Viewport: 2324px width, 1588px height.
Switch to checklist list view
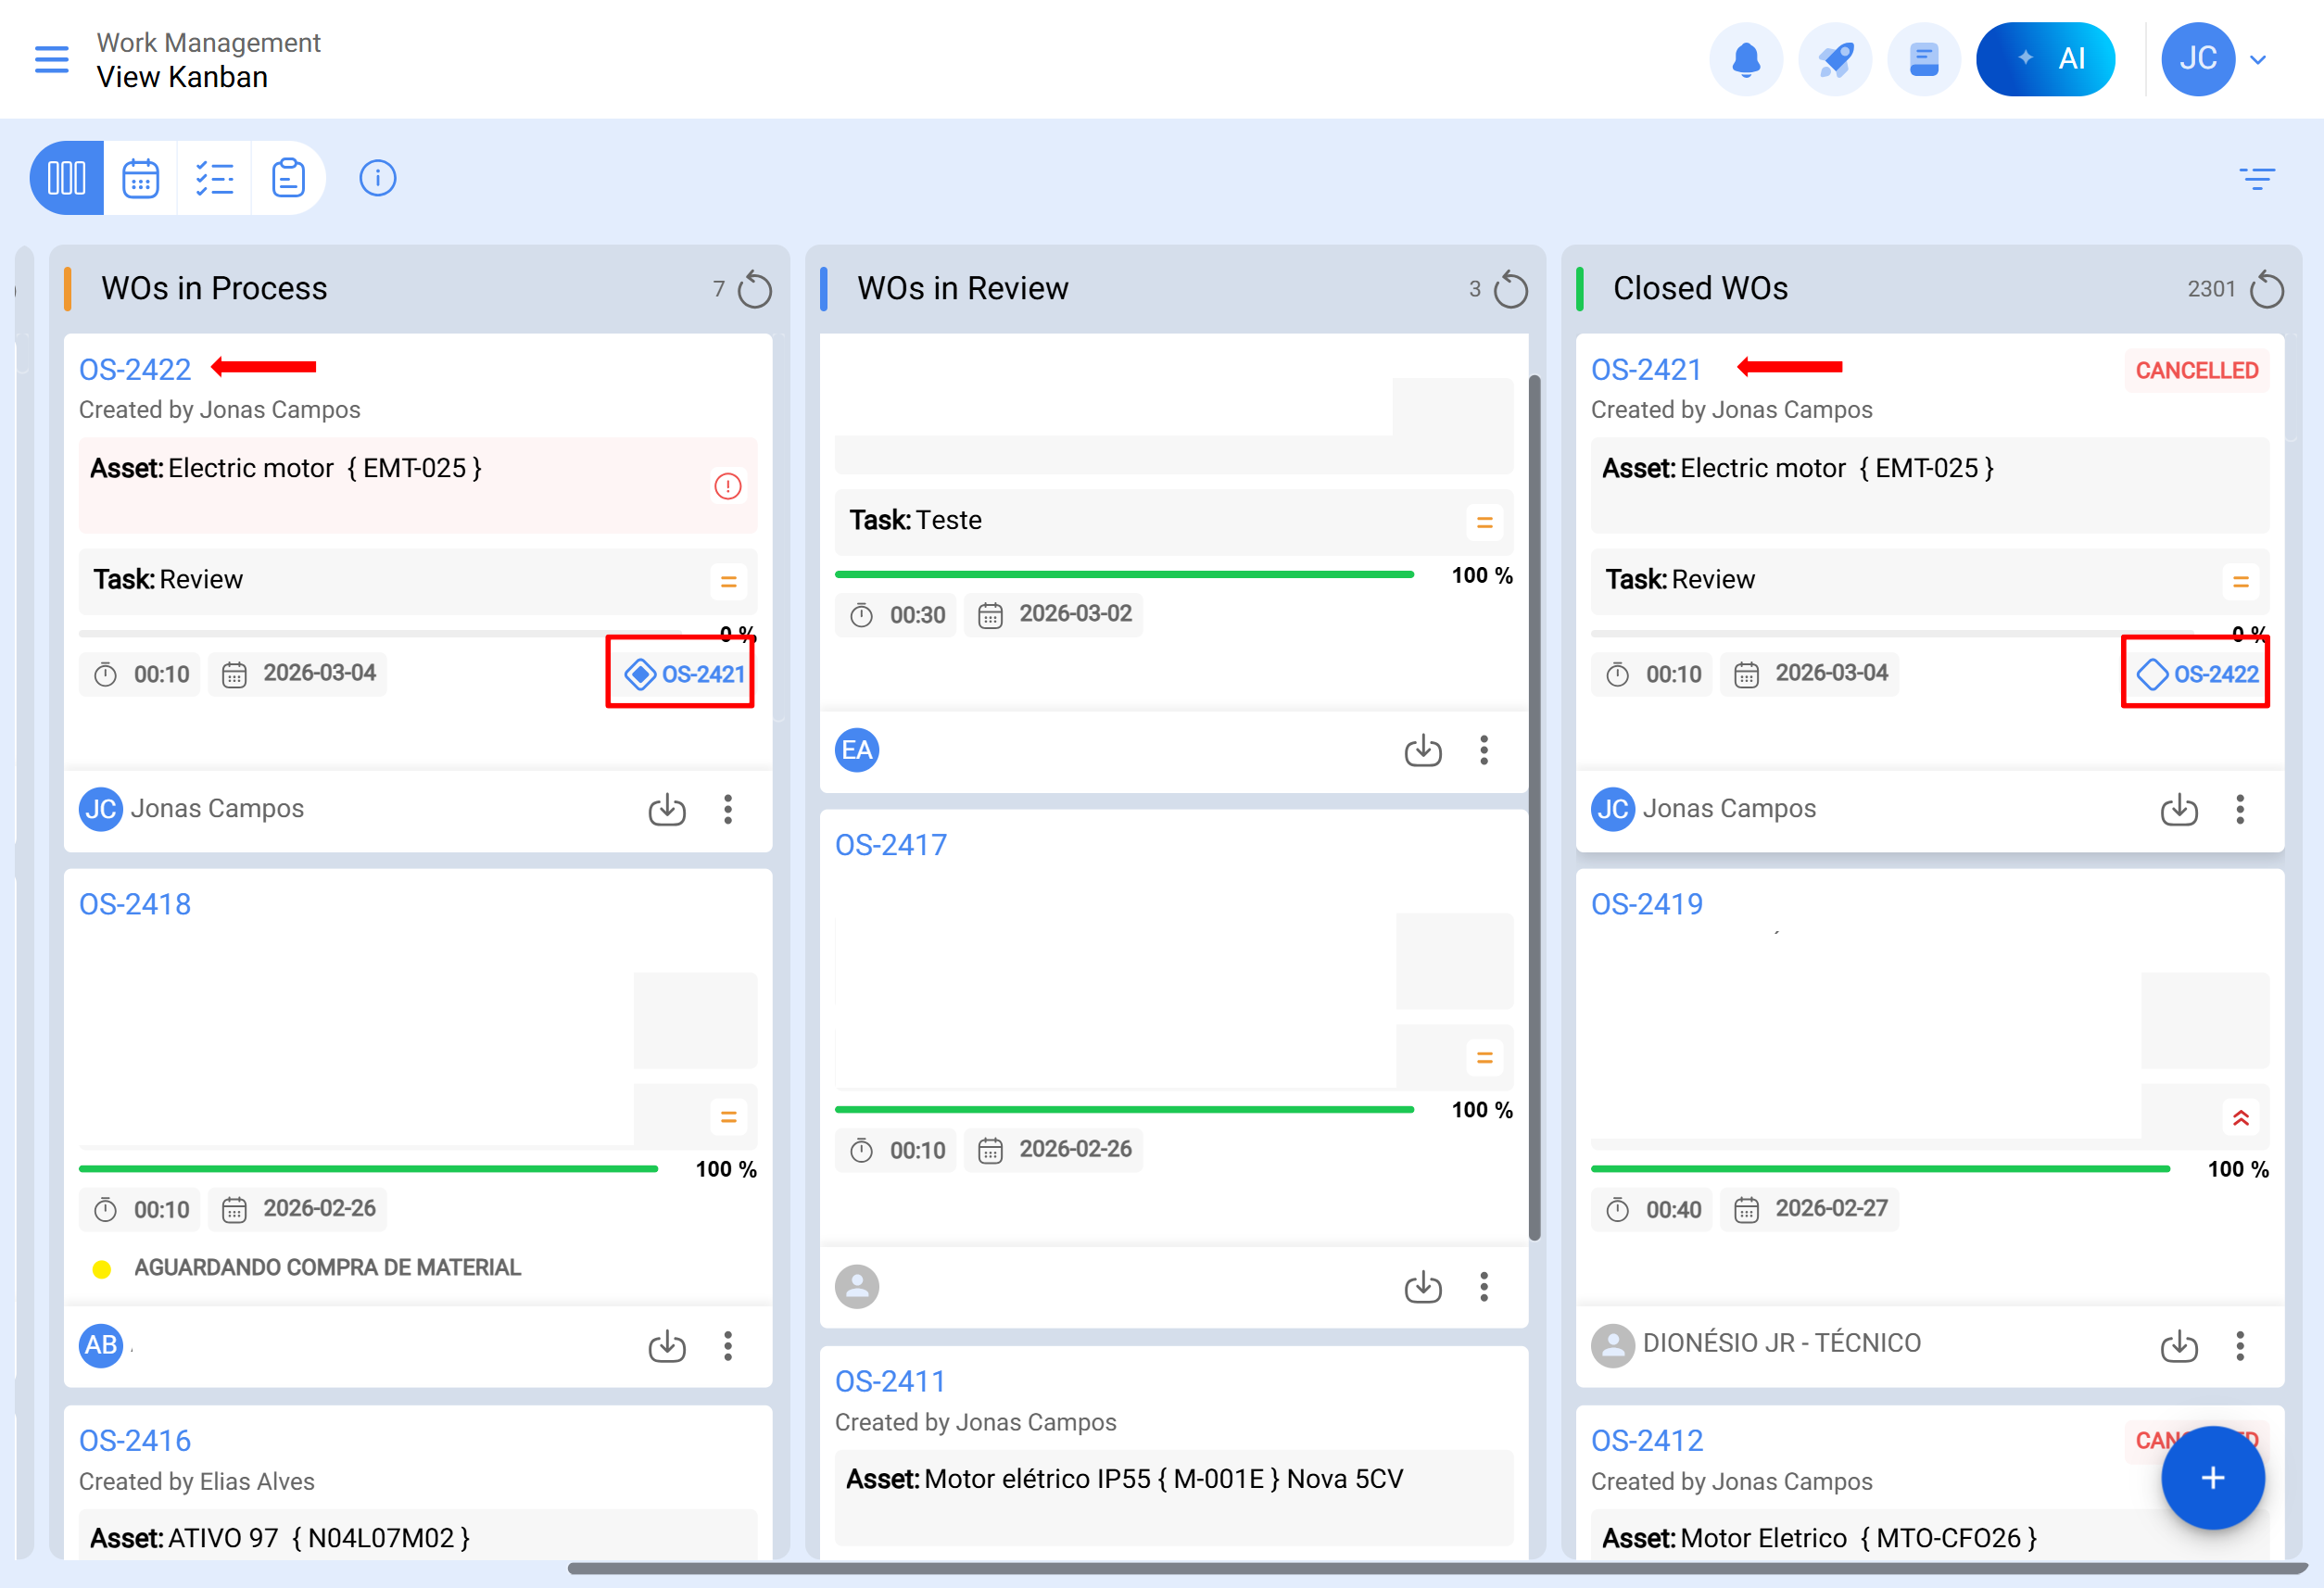coord(214,178)
